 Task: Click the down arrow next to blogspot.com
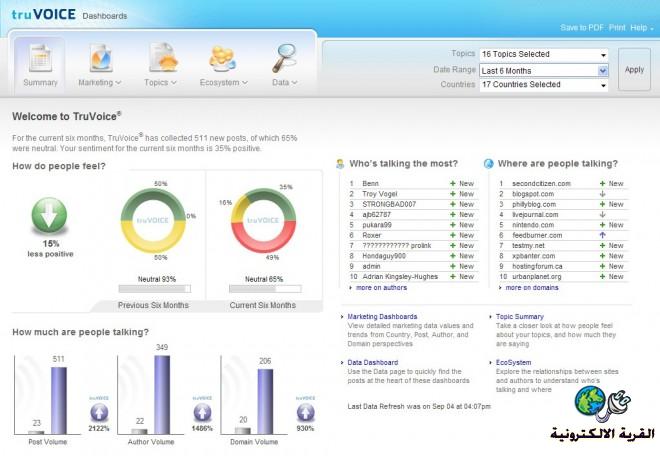602,194
